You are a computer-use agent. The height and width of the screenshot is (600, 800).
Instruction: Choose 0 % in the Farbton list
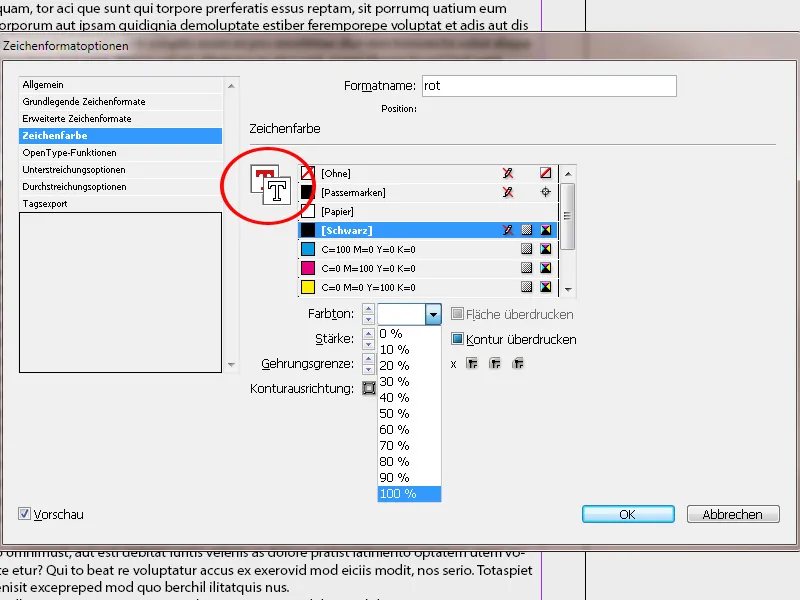(409, 334)
